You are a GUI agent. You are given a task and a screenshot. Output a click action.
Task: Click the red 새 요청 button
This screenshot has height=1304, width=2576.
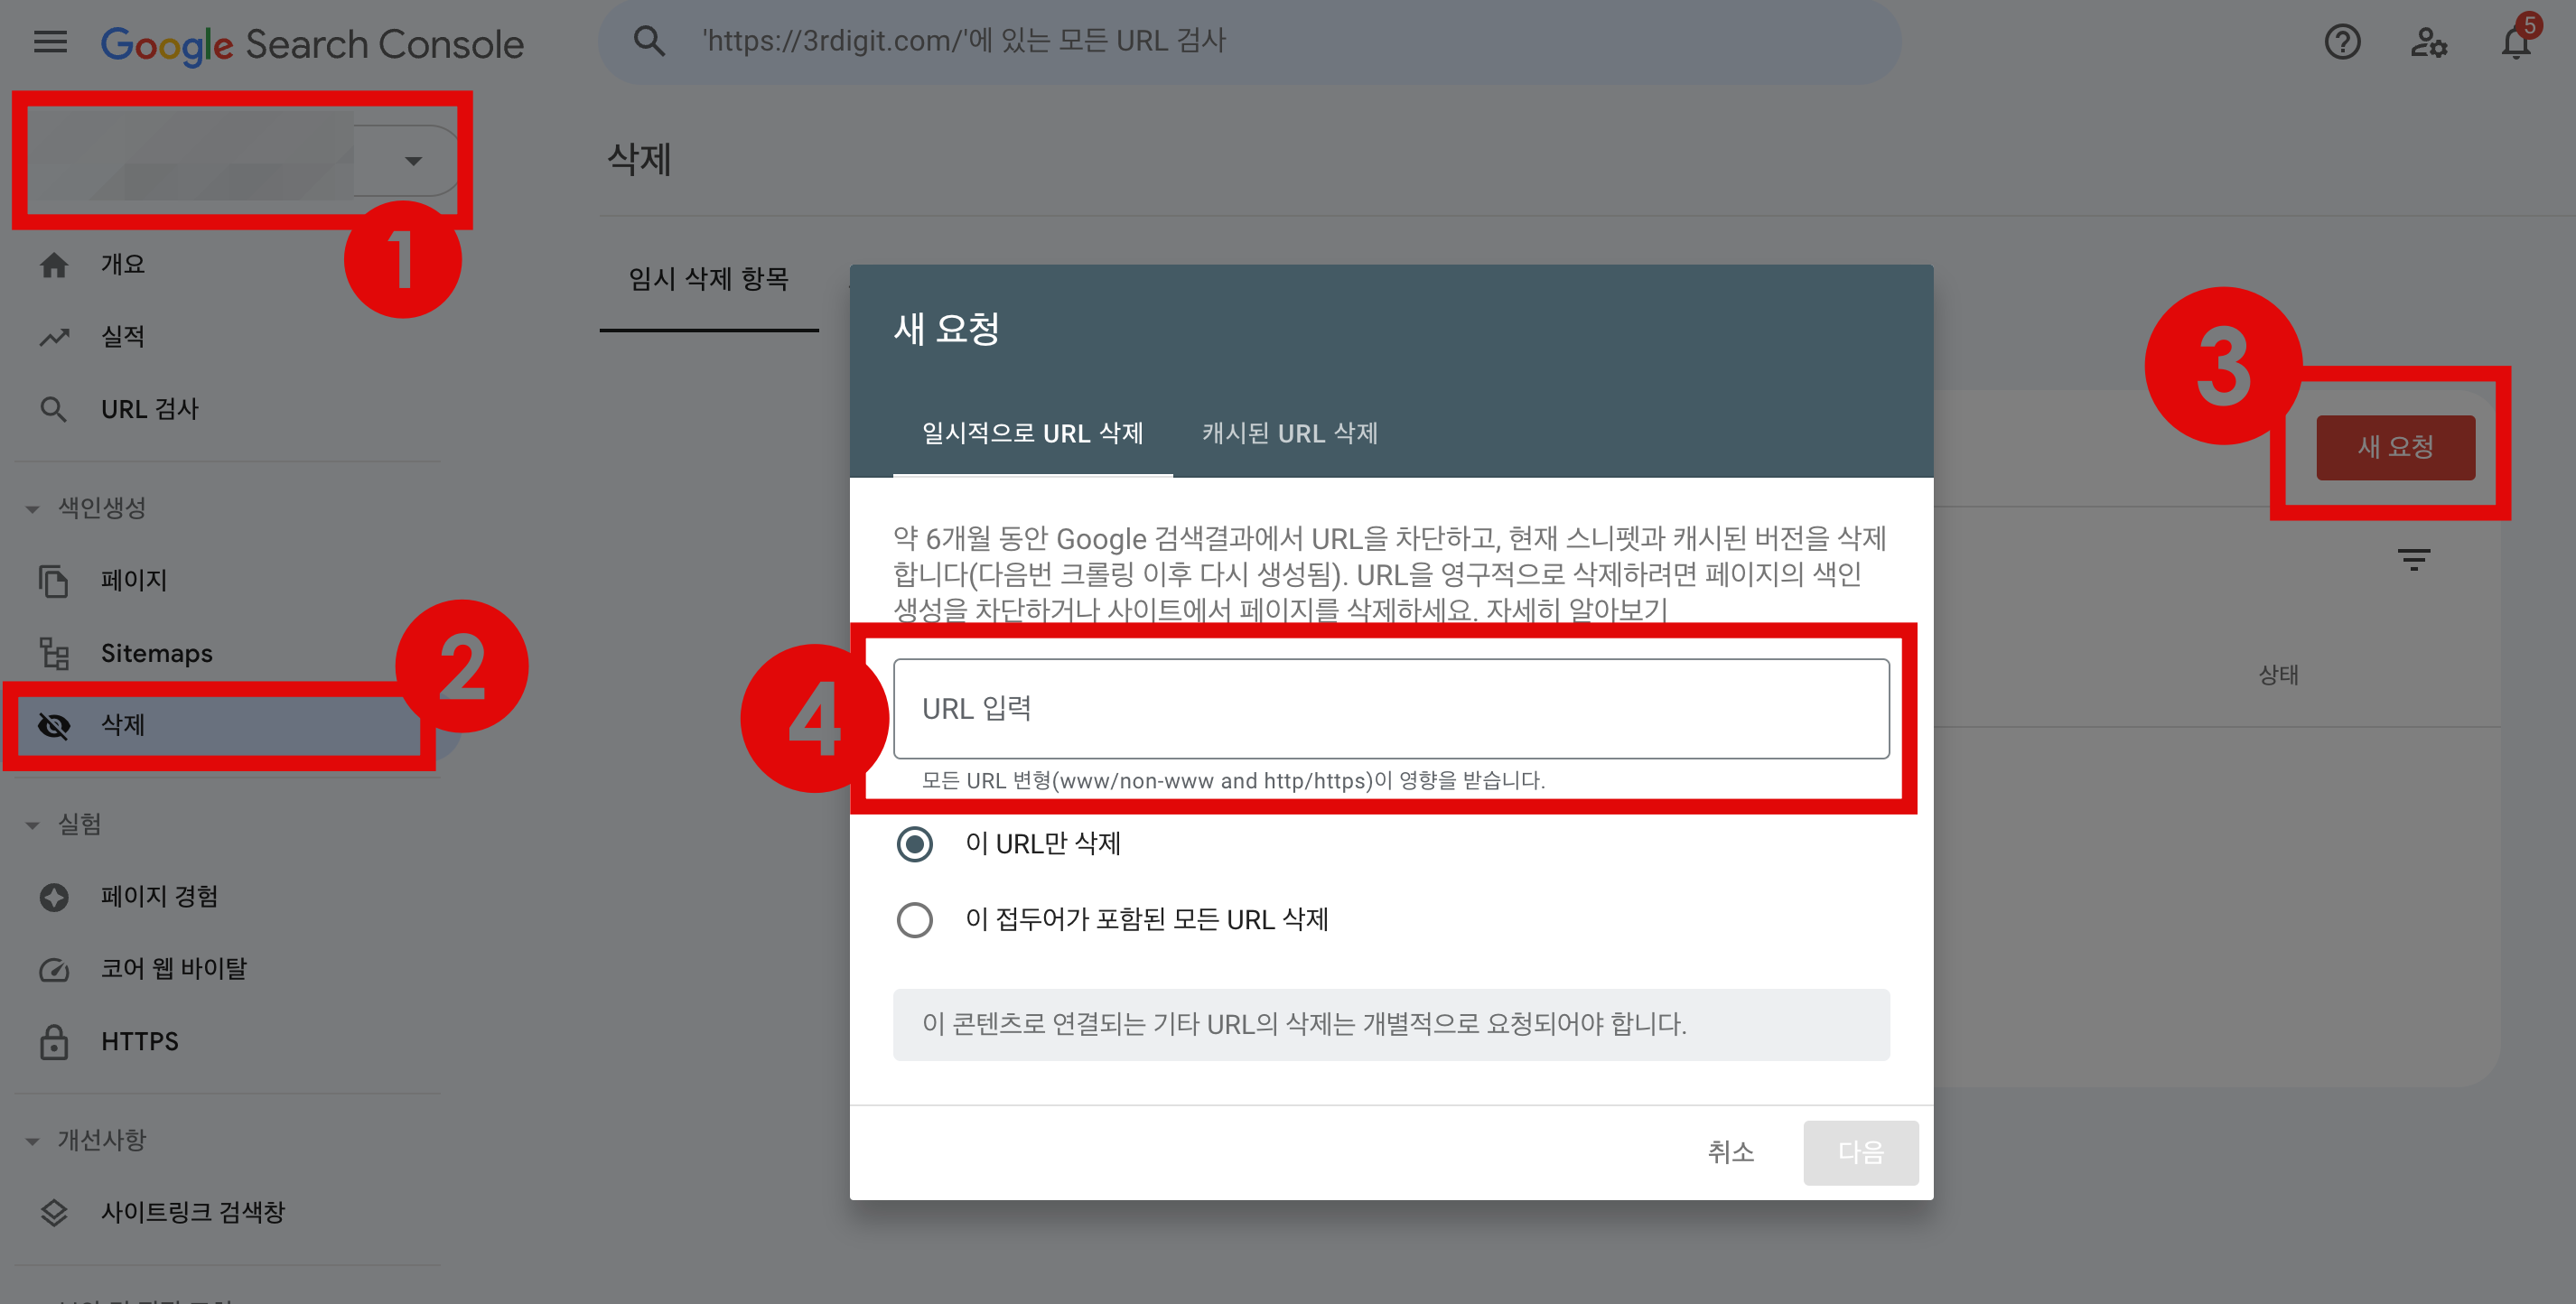(2396, 447)
